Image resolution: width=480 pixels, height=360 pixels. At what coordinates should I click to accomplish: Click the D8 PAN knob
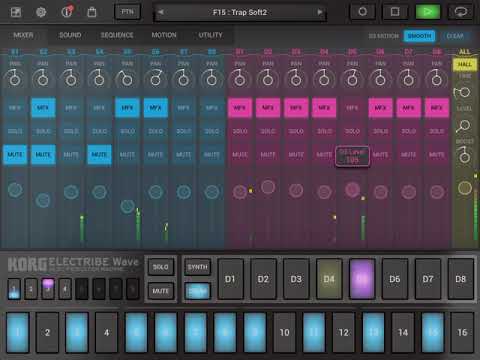click(436, 78)
